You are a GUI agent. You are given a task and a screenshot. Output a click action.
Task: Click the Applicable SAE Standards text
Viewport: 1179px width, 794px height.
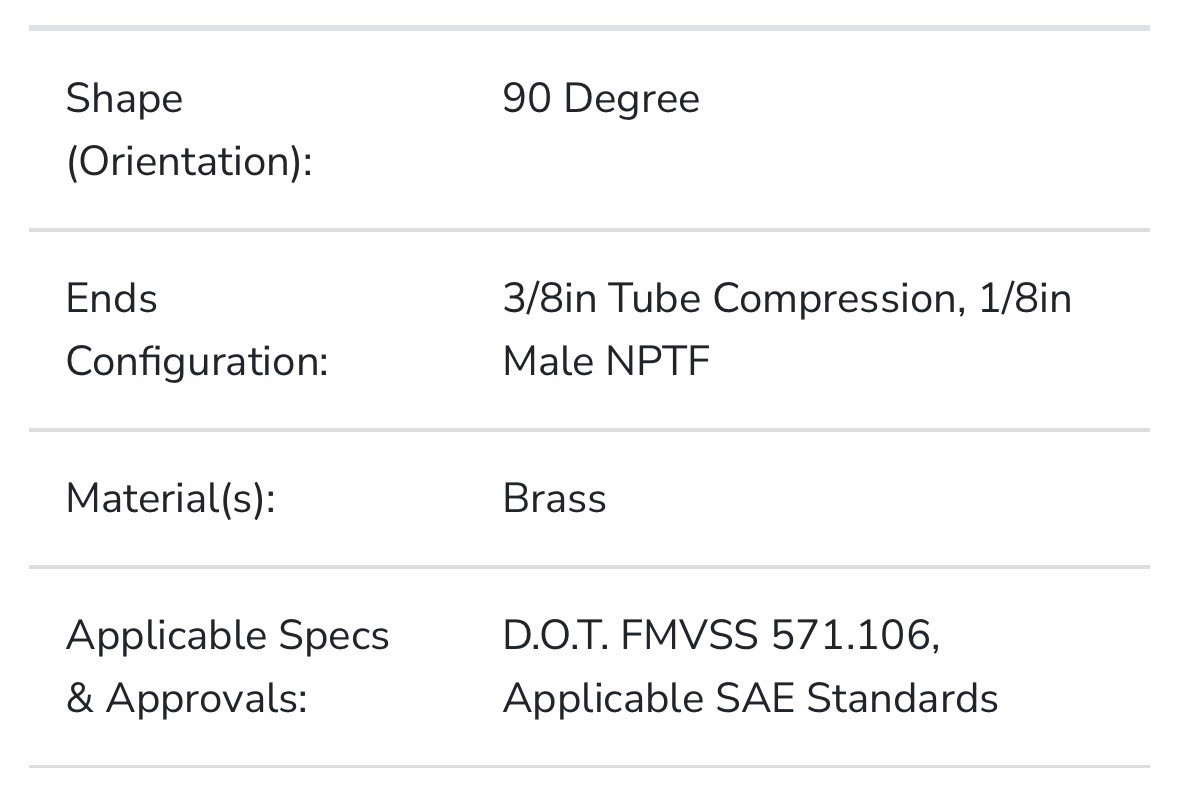click(750, 699)
